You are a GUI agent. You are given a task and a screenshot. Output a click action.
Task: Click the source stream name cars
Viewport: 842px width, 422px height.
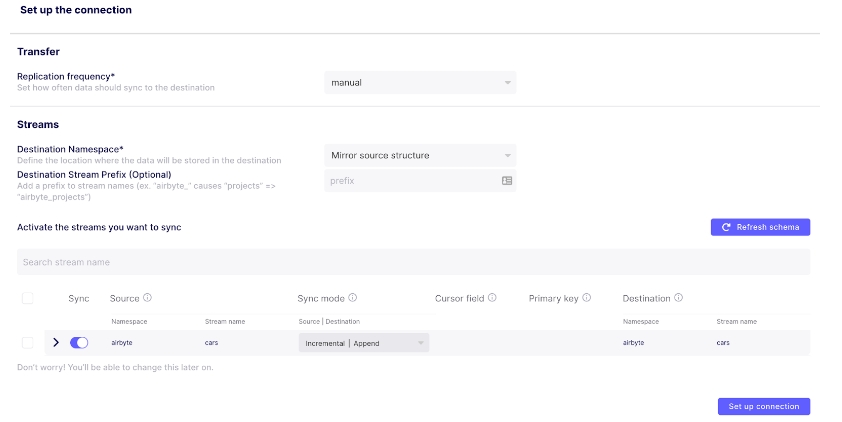tap(212, 342)
